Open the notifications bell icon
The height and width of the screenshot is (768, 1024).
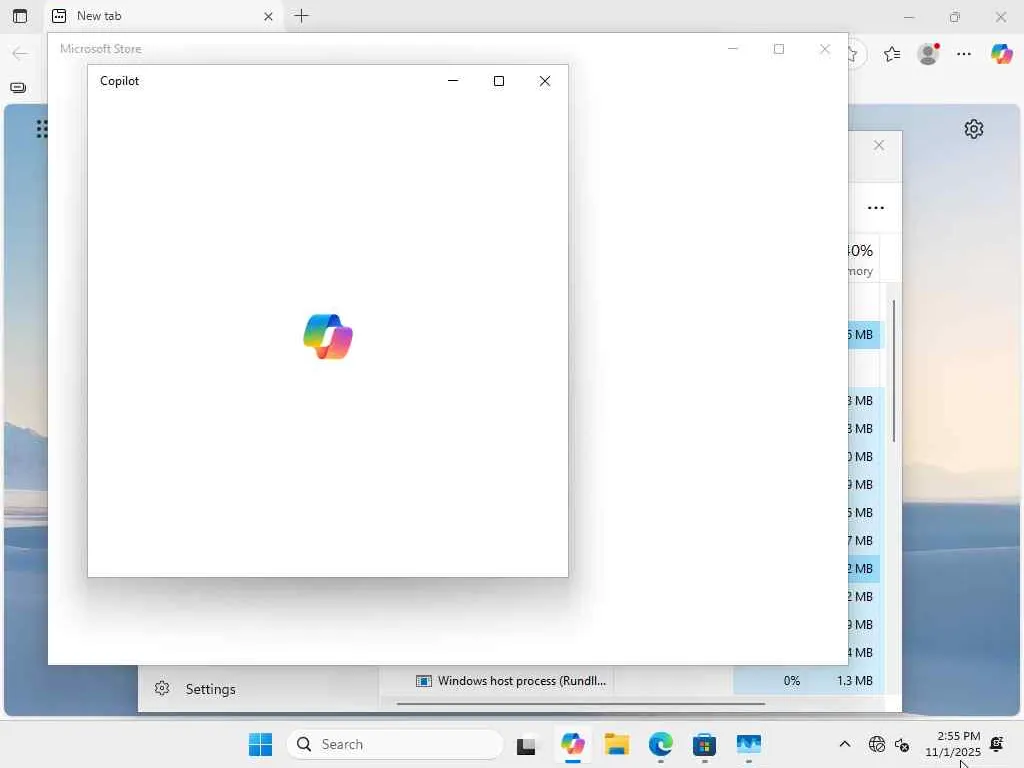[x=997, y=744]
